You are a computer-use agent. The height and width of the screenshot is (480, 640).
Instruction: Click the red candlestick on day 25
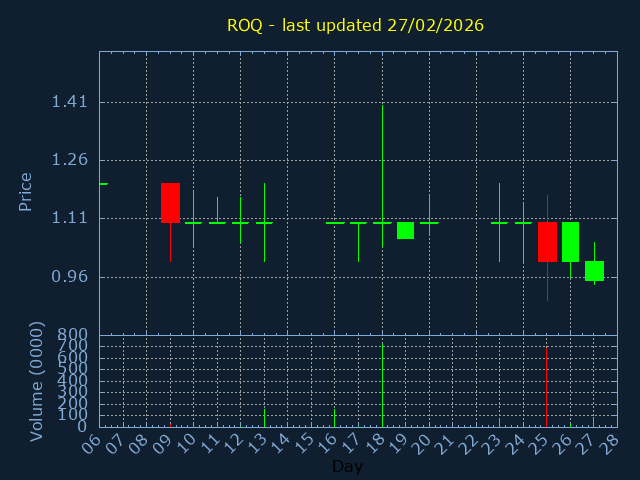tap(547, 241)
